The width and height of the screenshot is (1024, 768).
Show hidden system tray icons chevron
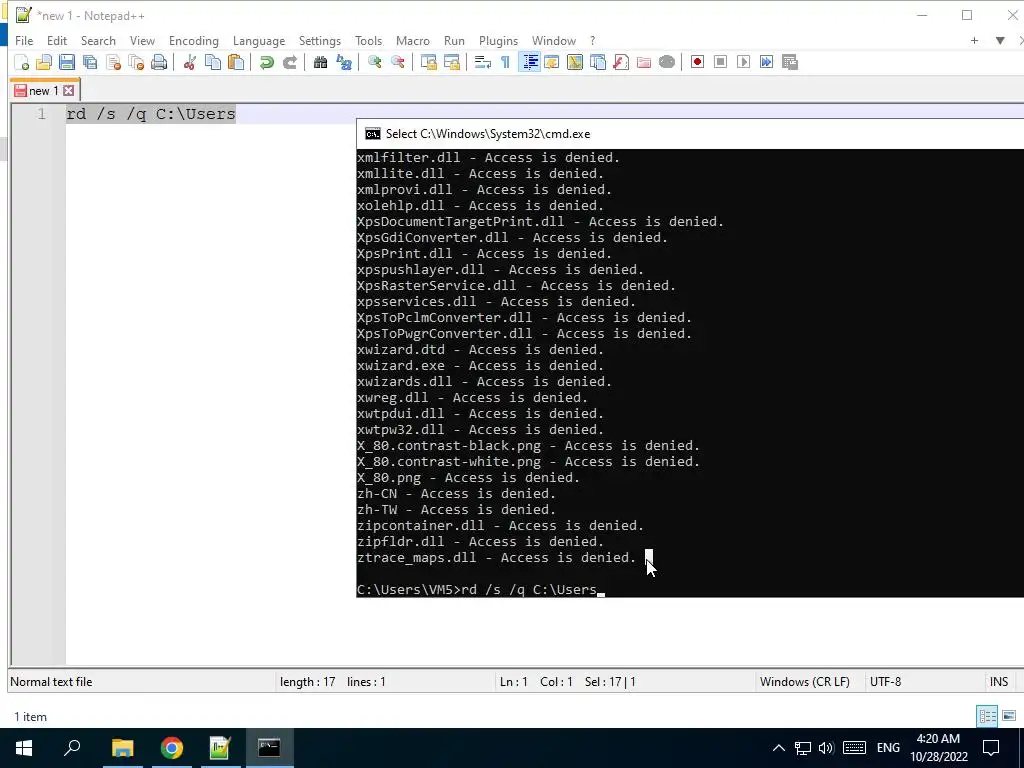[x=778, y=748]
